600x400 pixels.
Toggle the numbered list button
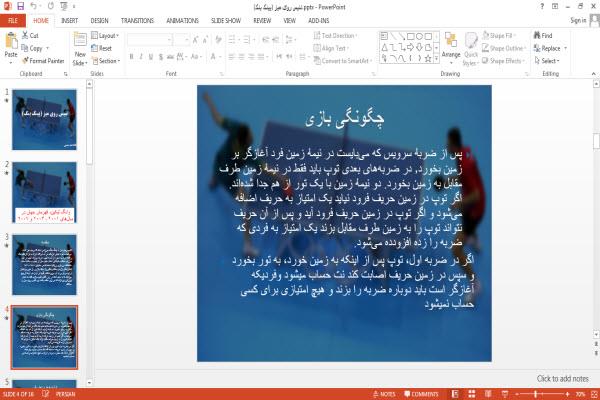(248, 39)
